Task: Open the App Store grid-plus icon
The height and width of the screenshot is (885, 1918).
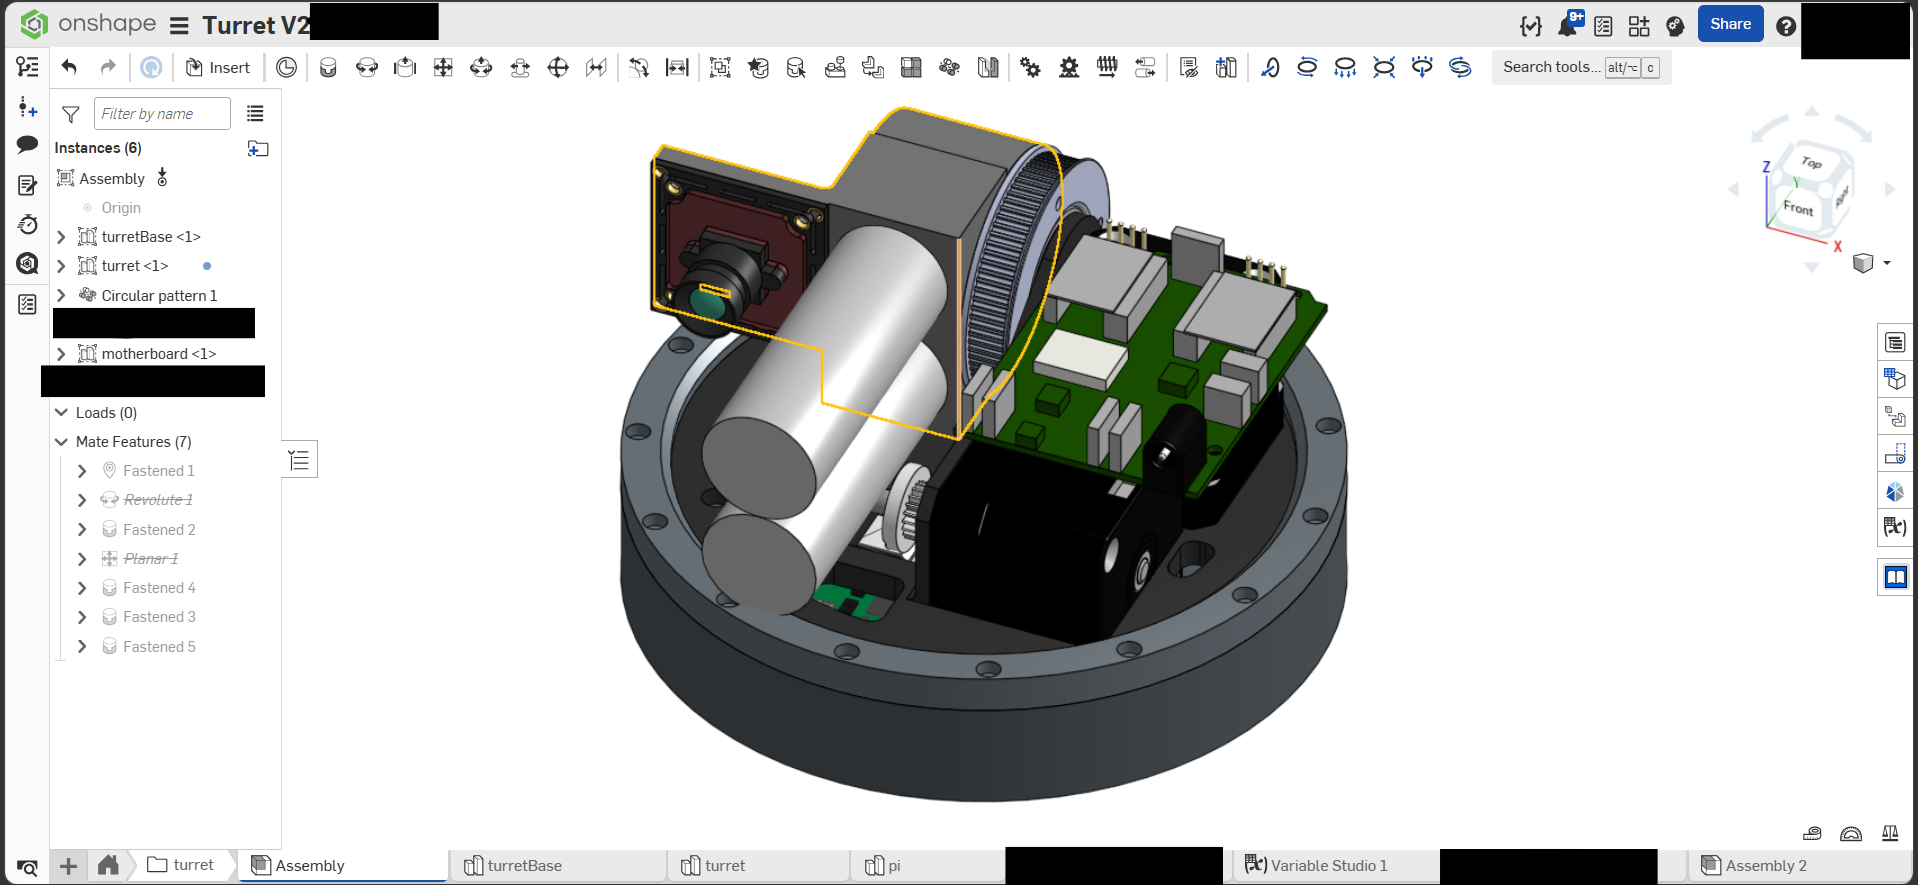Action: (1639, 26)
